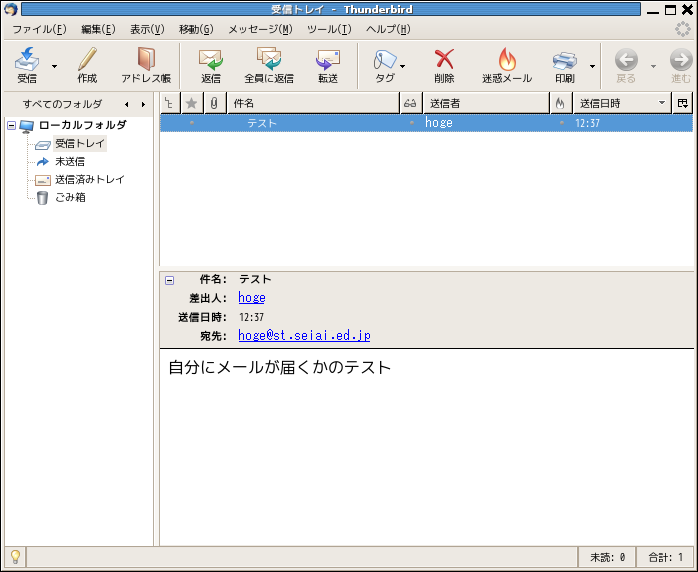The width and height of the screenshot is (698, 572).
Task: Click the lightbulb status bar icon
Action: (15, 556)
